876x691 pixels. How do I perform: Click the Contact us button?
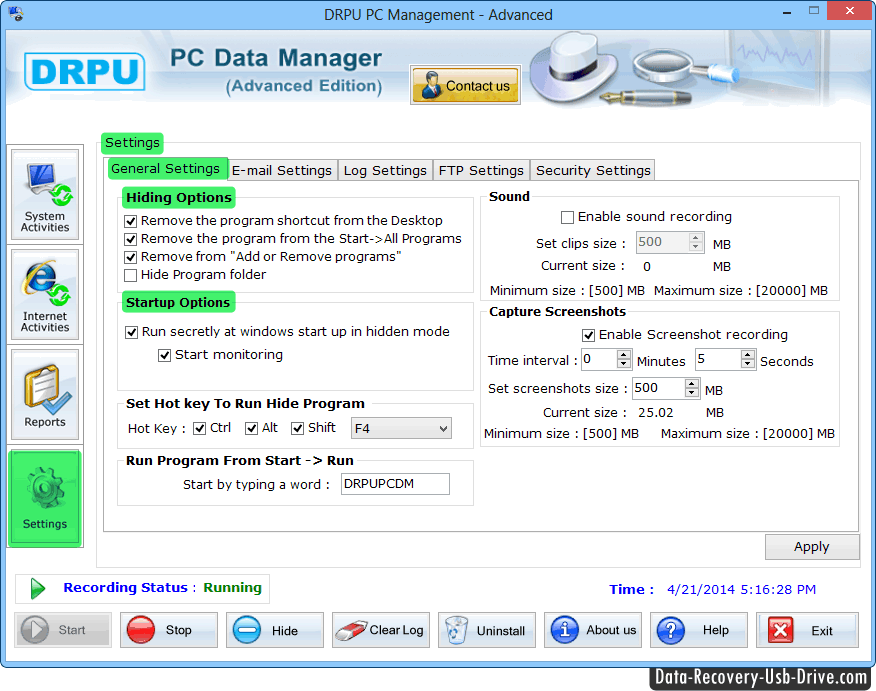coord(465,85)
